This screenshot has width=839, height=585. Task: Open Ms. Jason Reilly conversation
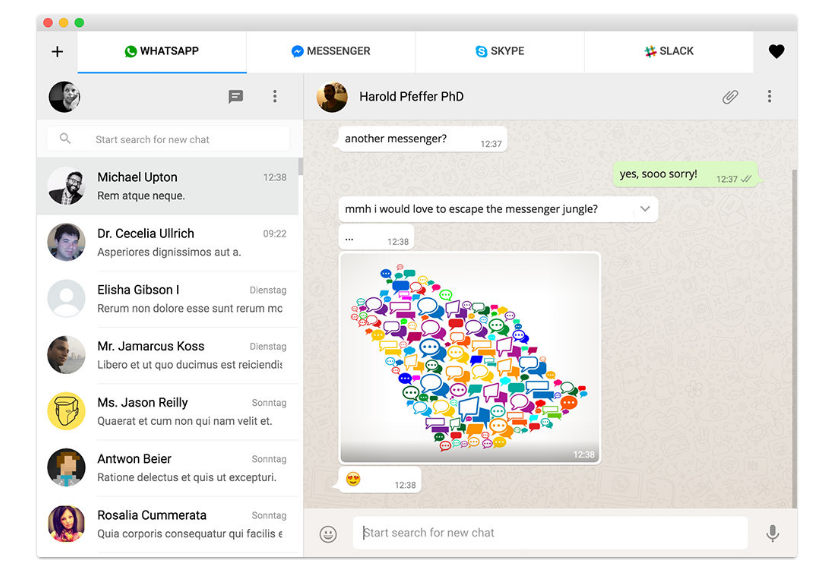167,412
